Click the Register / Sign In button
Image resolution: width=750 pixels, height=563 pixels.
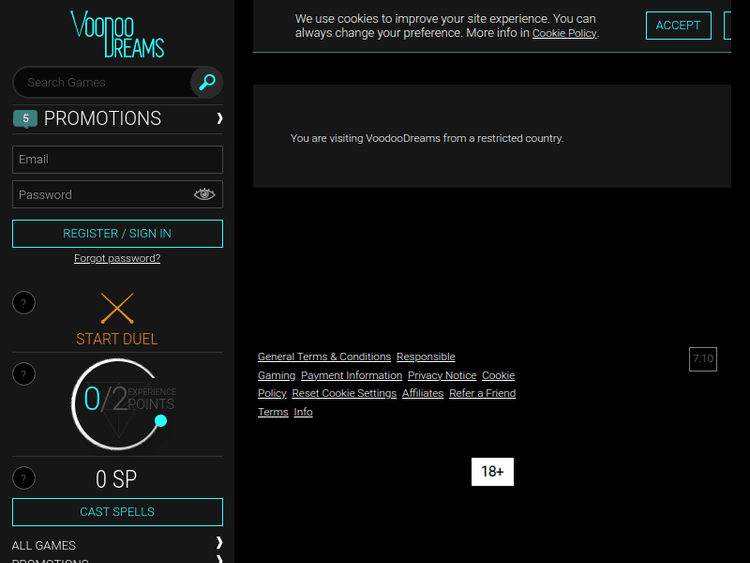(117, 233)
